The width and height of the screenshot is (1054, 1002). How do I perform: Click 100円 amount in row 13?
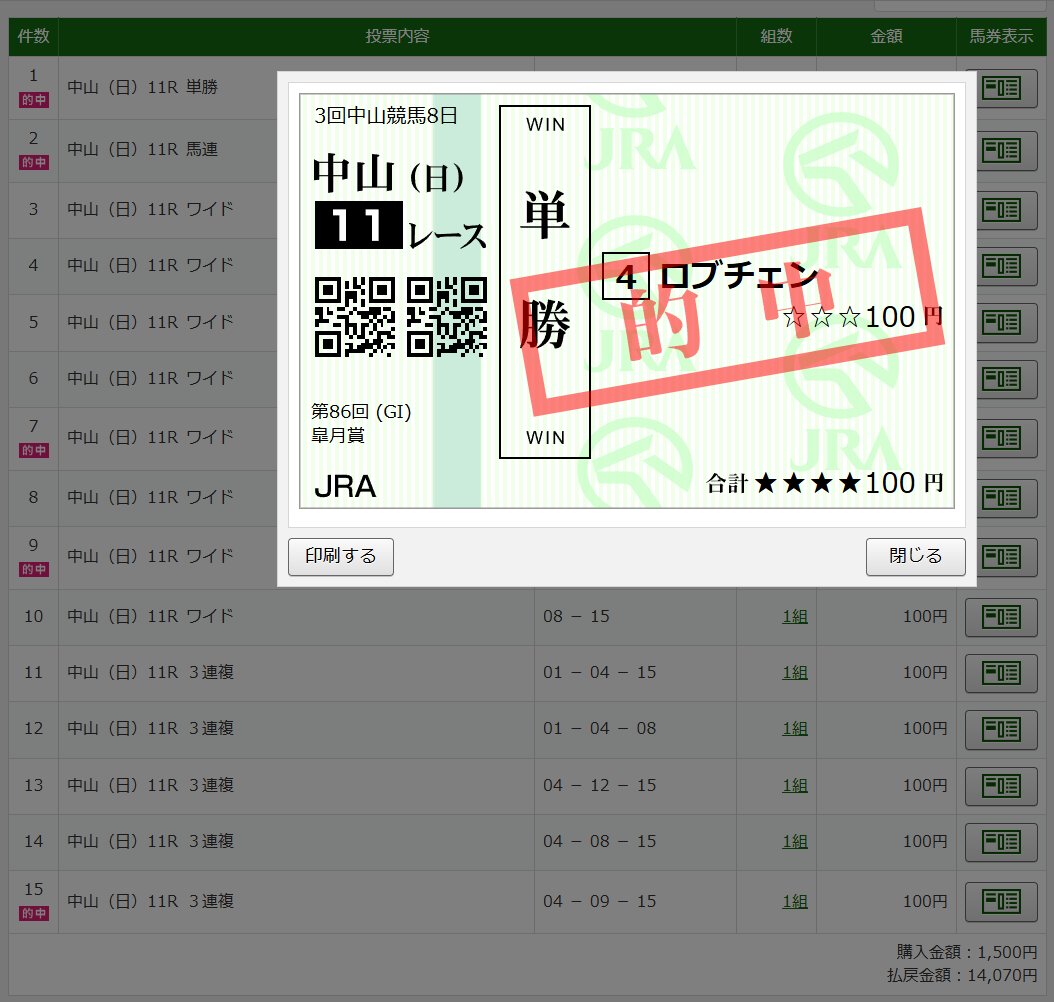click(924, 785)
